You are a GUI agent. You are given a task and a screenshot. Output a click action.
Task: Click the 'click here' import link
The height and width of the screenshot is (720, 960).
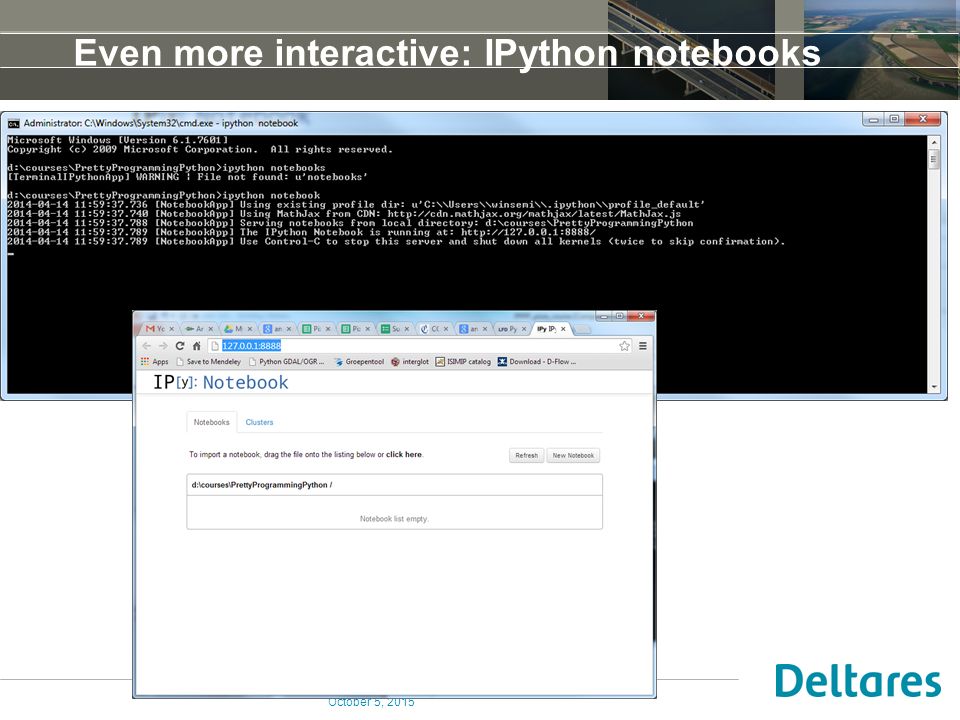403,455
